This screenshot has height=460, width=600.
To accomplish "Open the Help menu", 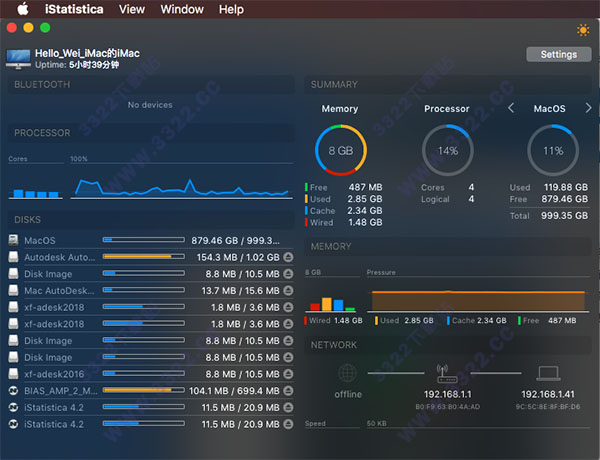I will 231,9.
